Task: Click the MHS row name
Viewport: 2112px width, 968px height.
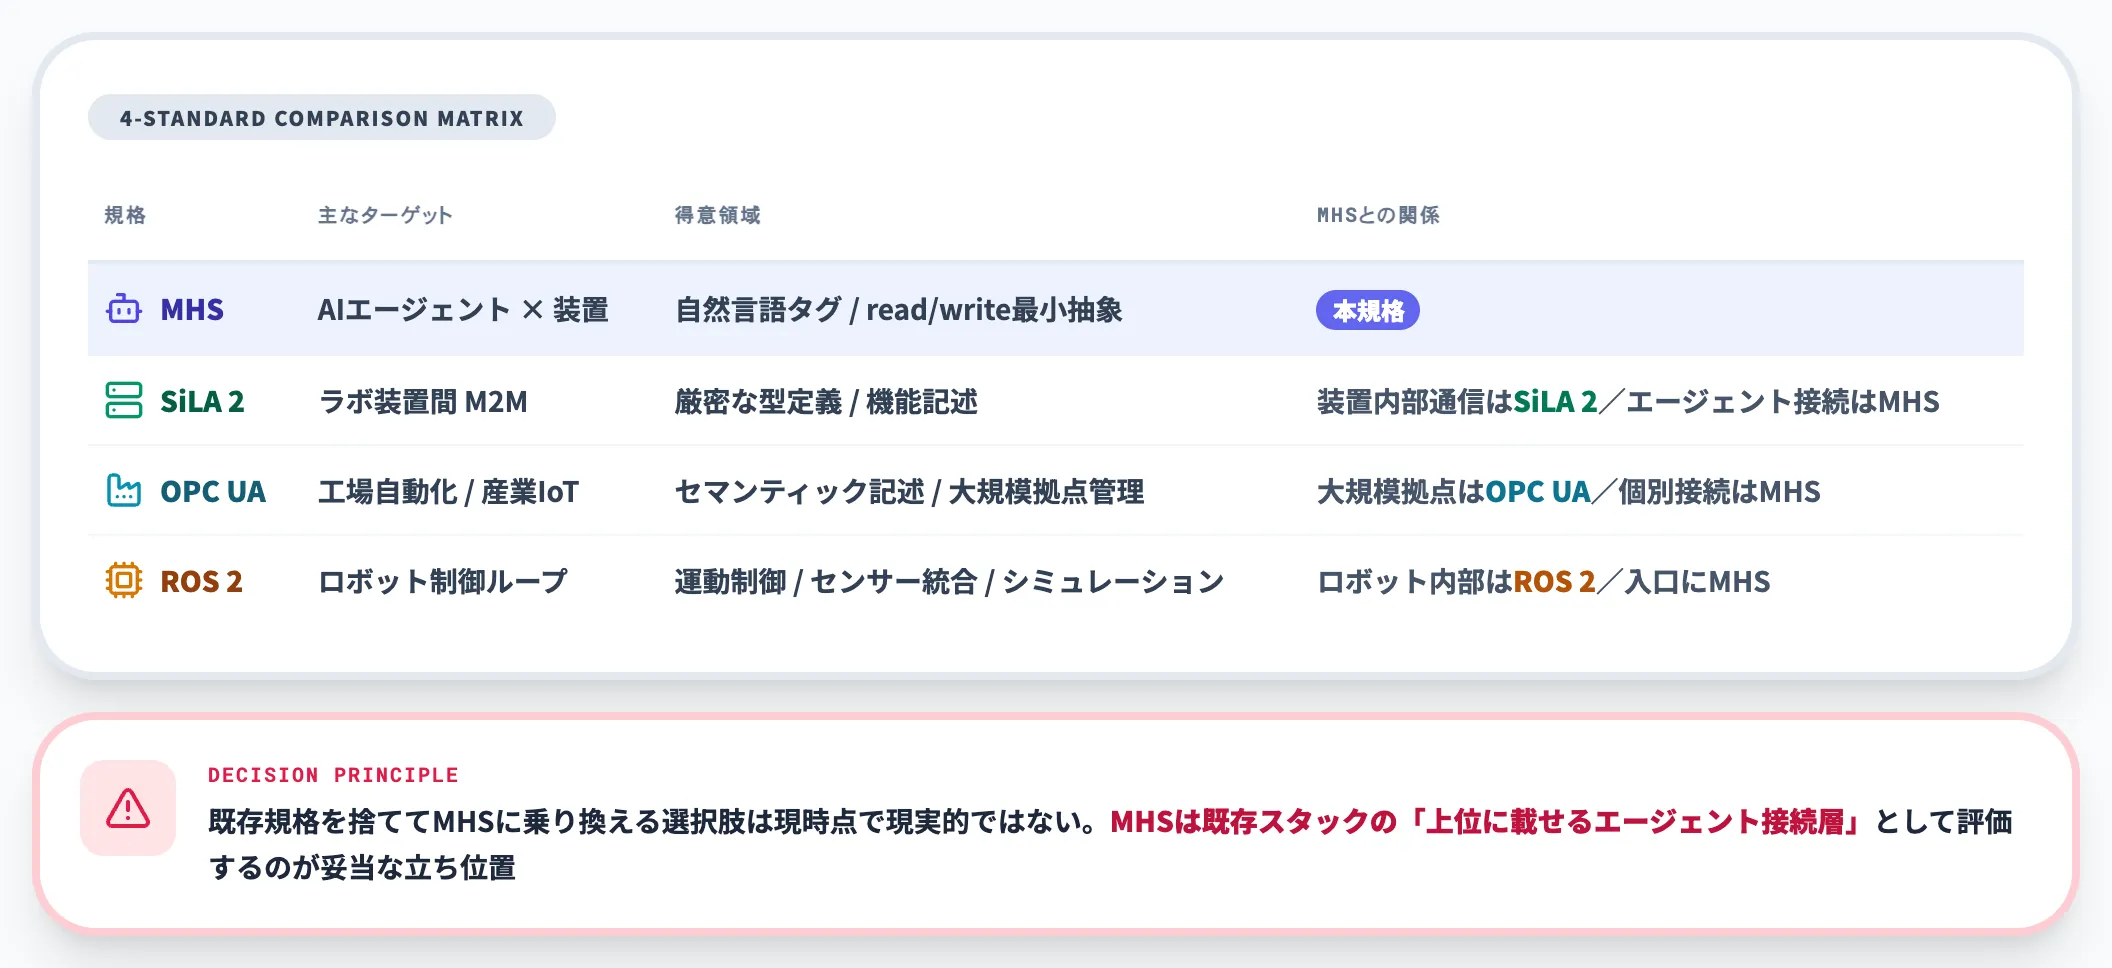Action: click(192, 310)
